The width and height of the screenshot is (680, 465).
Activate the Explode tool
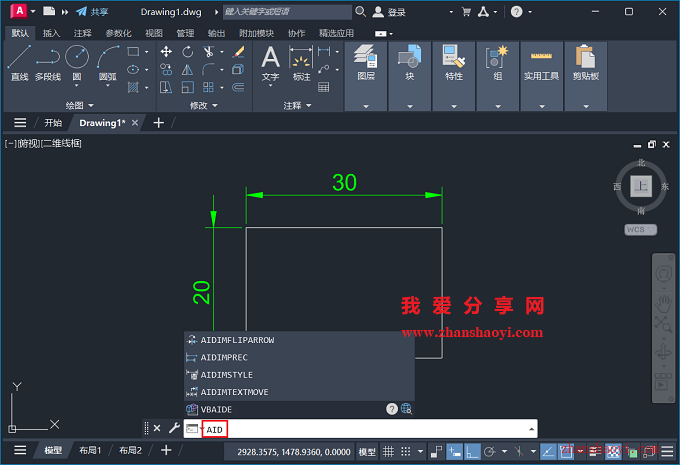[x=238, y=69]
